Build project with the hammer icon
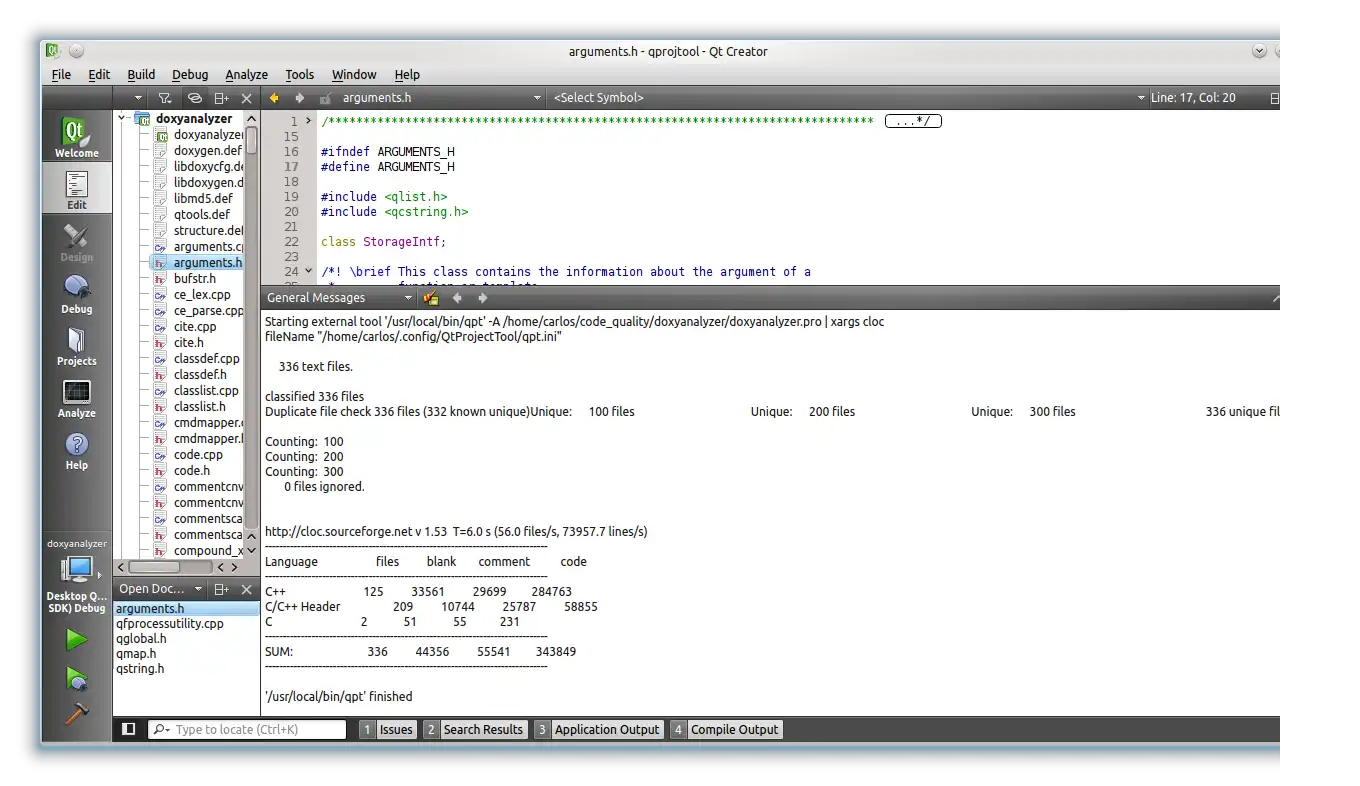This screenshot has width=1360, height=786. click(x=76, y=713)
